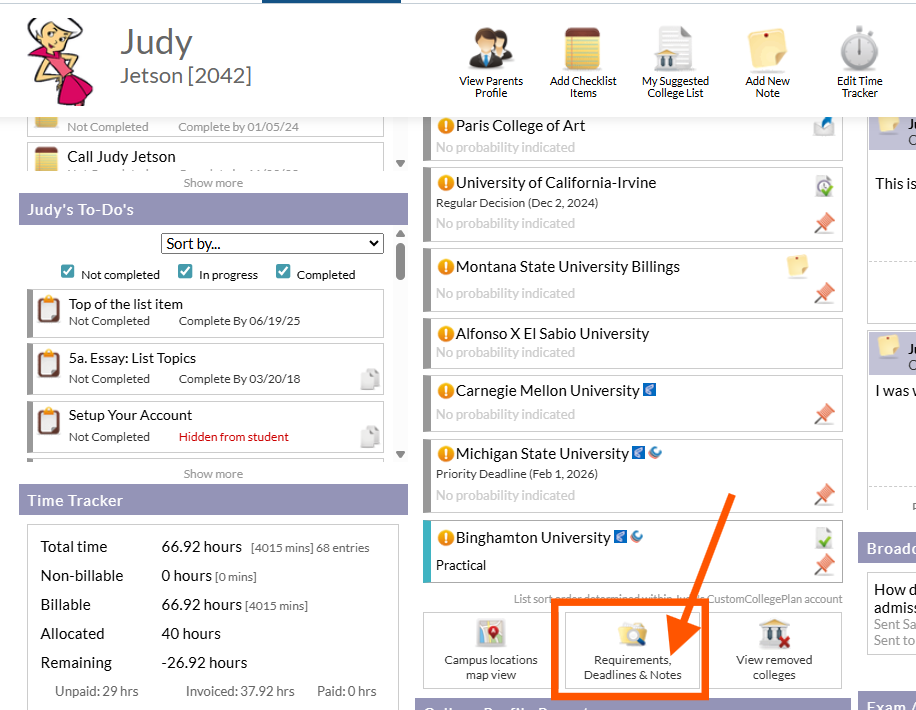Viewport: 916px width, 710px height.
Task: Click pushpin icon for Montana State University Billings
Action: pyautogui.click(x=824, y=293)
